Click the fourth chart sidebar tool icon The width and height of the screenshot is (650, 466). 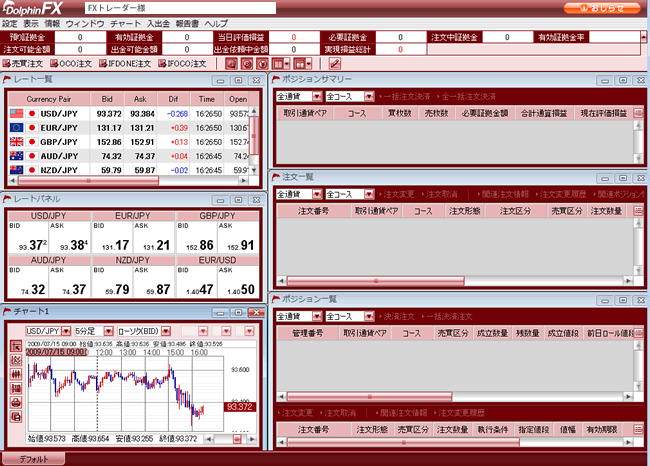tap(16, 388)
